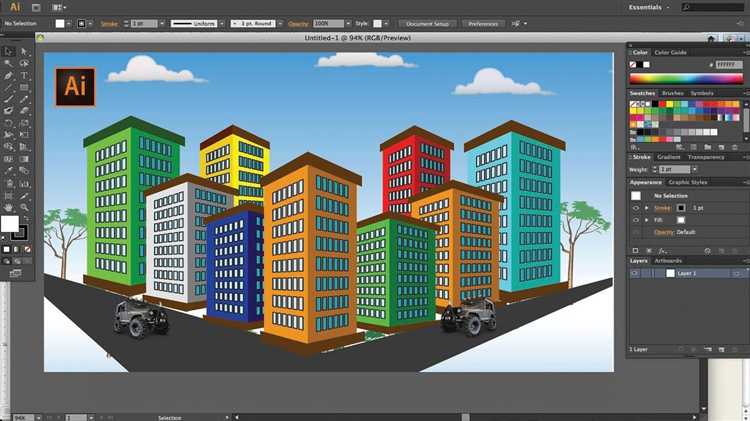Open the Style dropdown arrow

click(x=386, y=23)
